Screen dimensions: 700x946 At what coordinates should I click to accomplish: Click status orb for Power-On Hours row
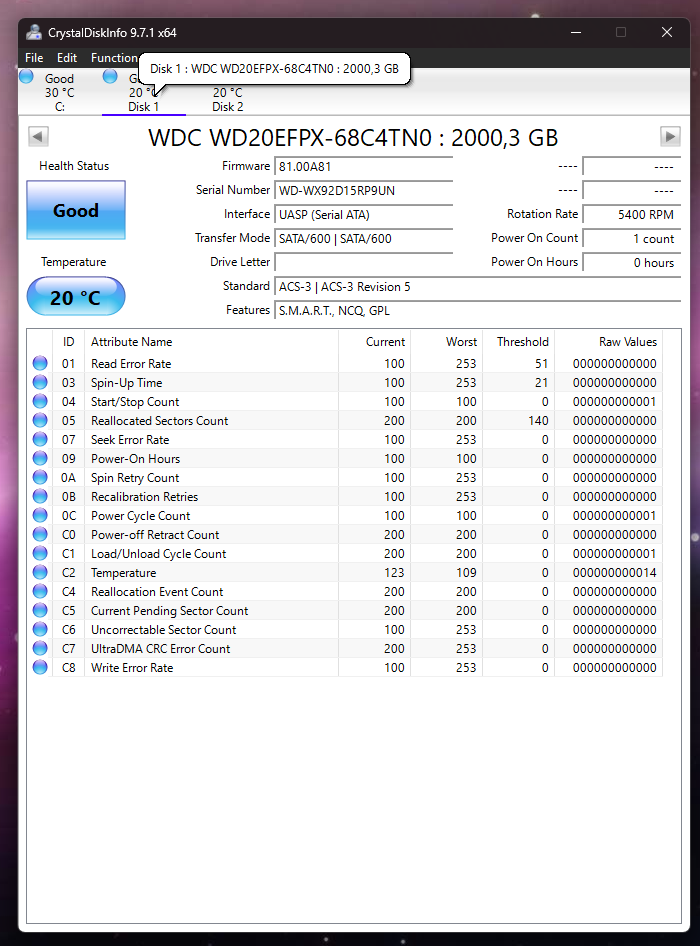click(x=40, y=459)
